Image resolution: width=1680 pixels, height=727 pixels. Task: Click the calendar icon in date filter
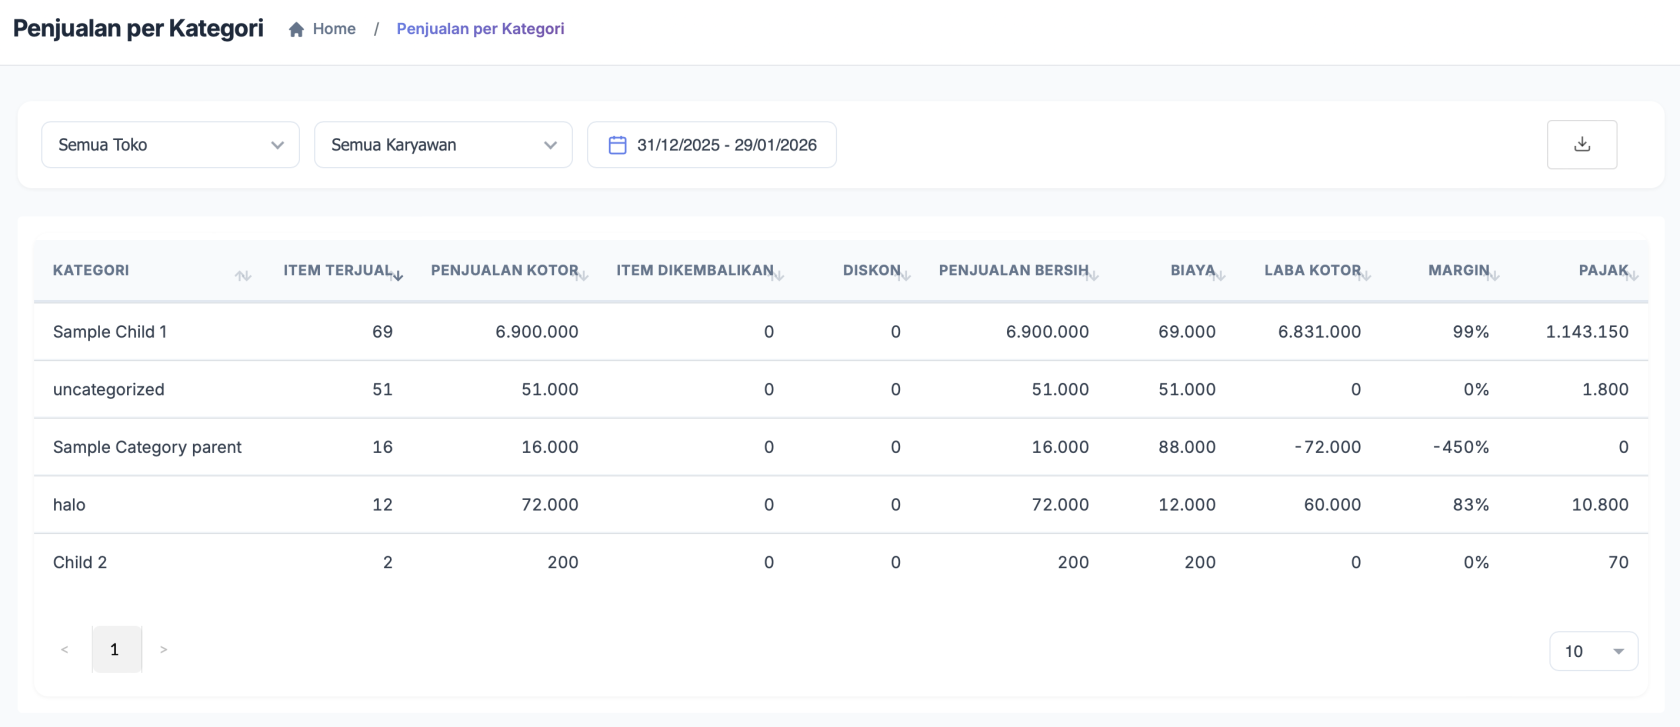coord(617,145)
